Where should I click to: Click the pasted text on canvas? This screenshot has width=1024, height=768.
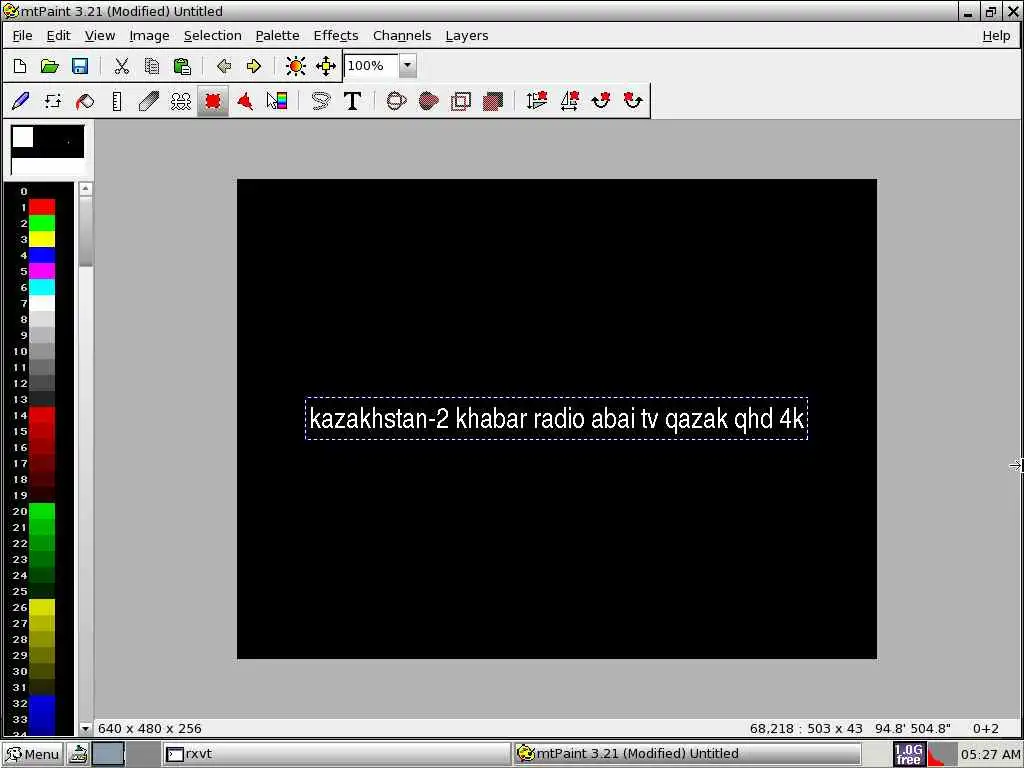556,418
